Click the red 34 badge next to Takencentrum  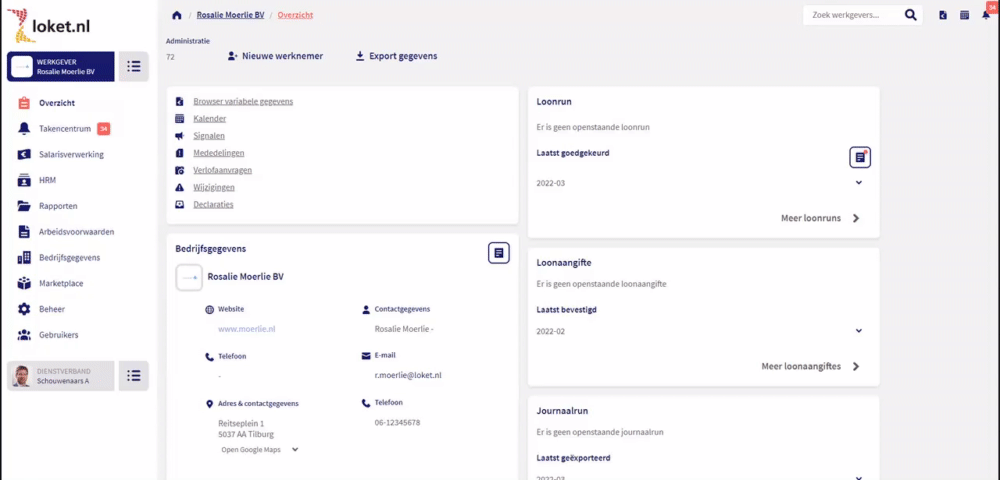(103, 129)
